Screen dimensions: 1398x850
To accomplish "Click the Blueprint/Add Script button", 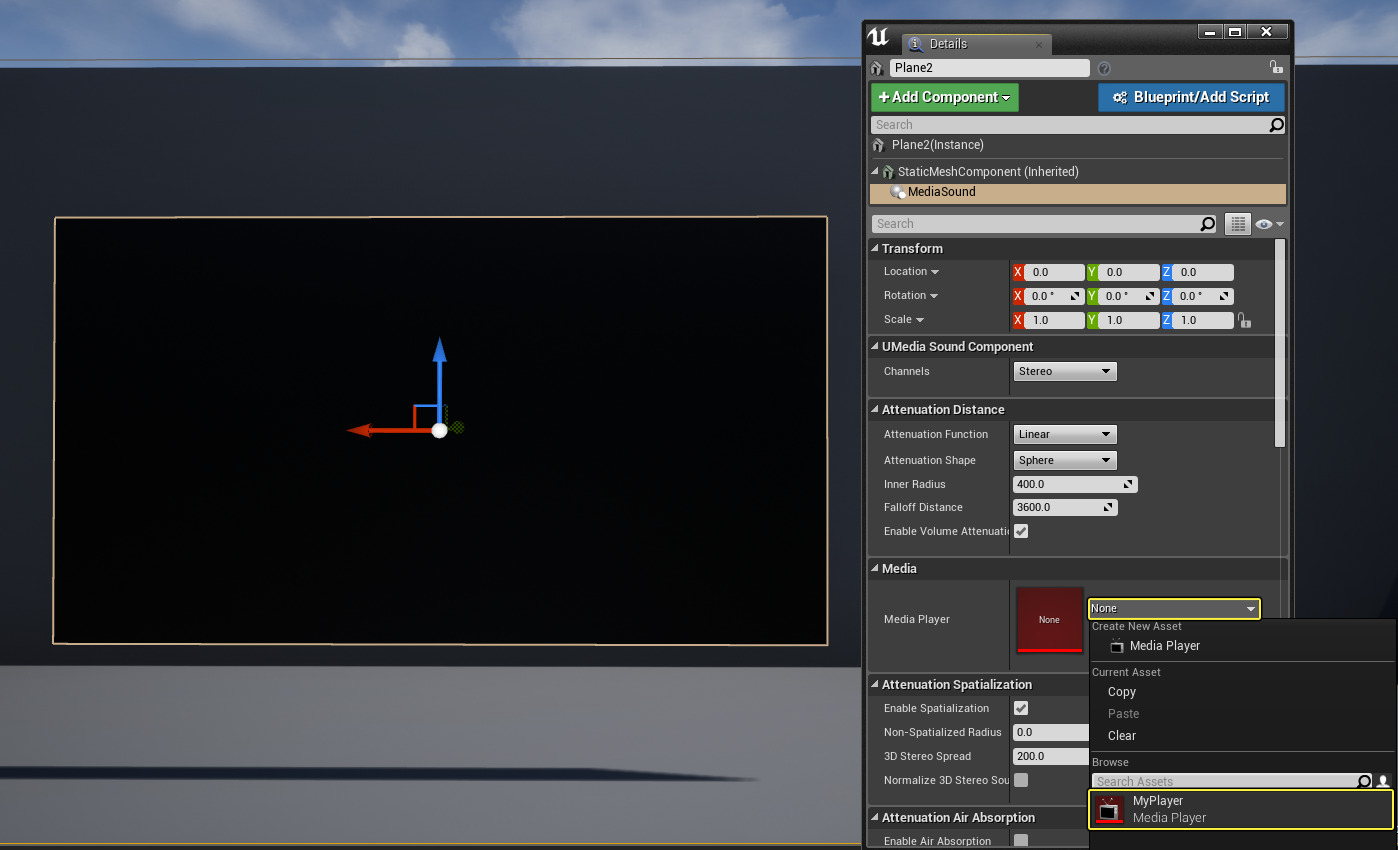I will pos(1190,97).
